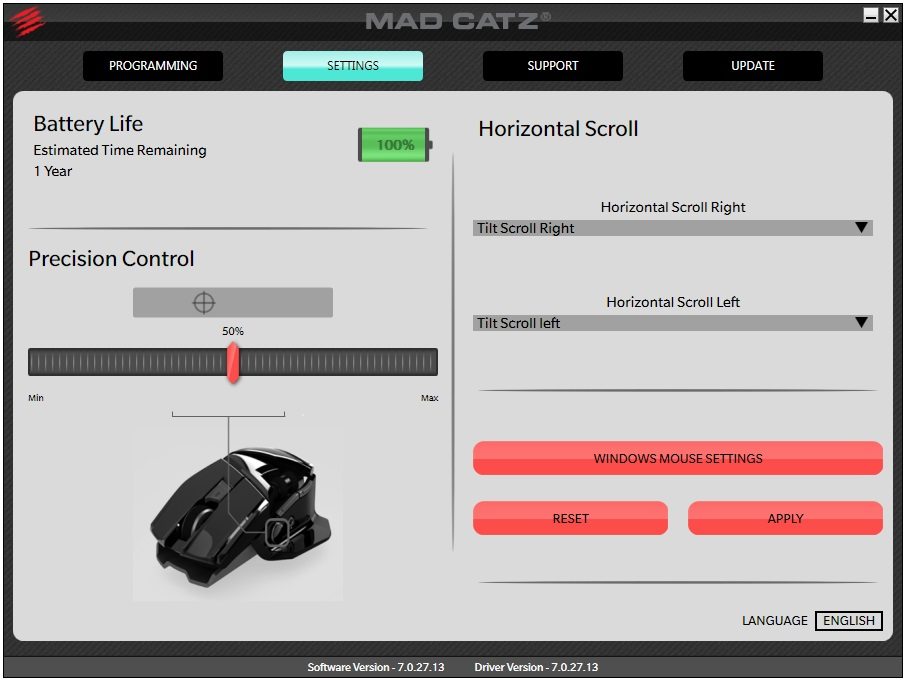Close the Mad Catz window

tap(891, 15)
